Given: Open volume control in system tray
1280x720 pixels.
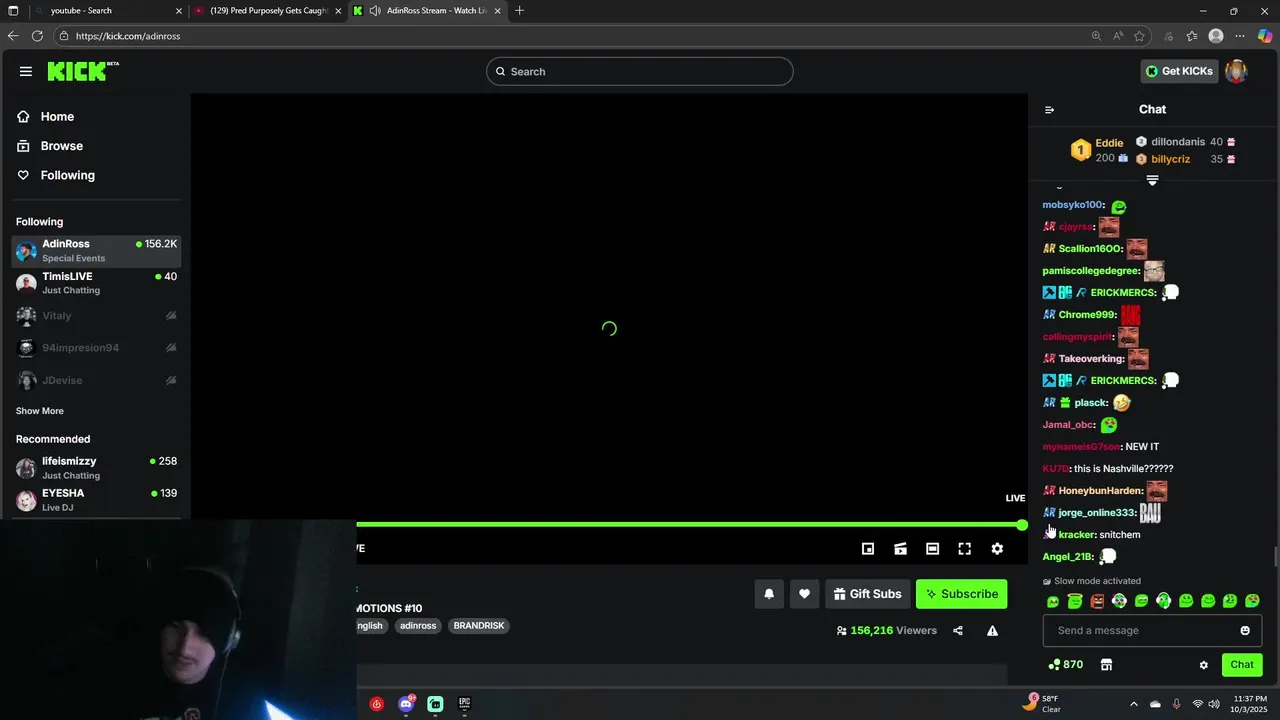Looking at the screenshot, I should (x=1214, y=704).
